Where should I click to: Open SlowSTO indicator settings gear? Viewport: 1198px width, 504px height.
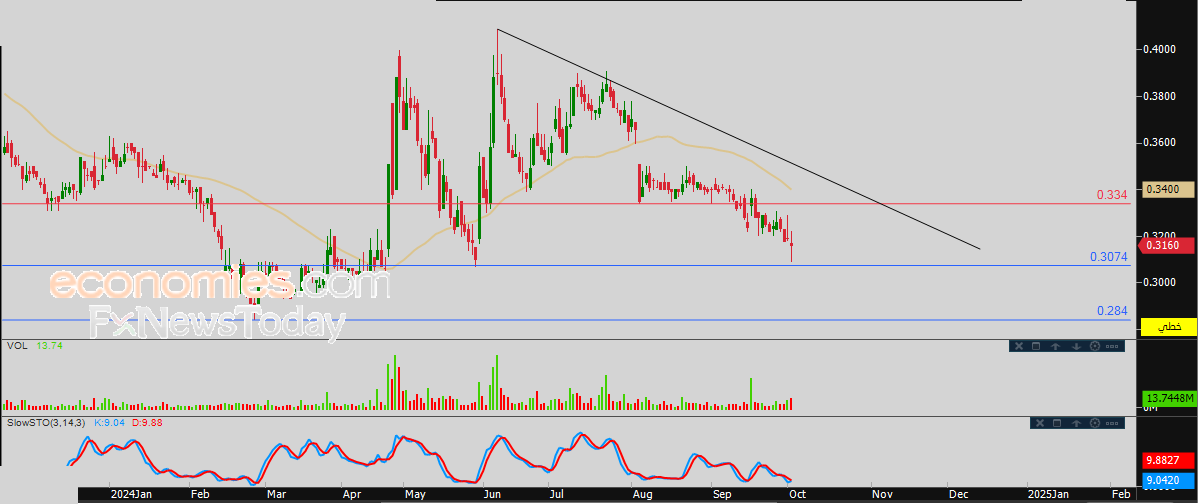click(1095, 423)
